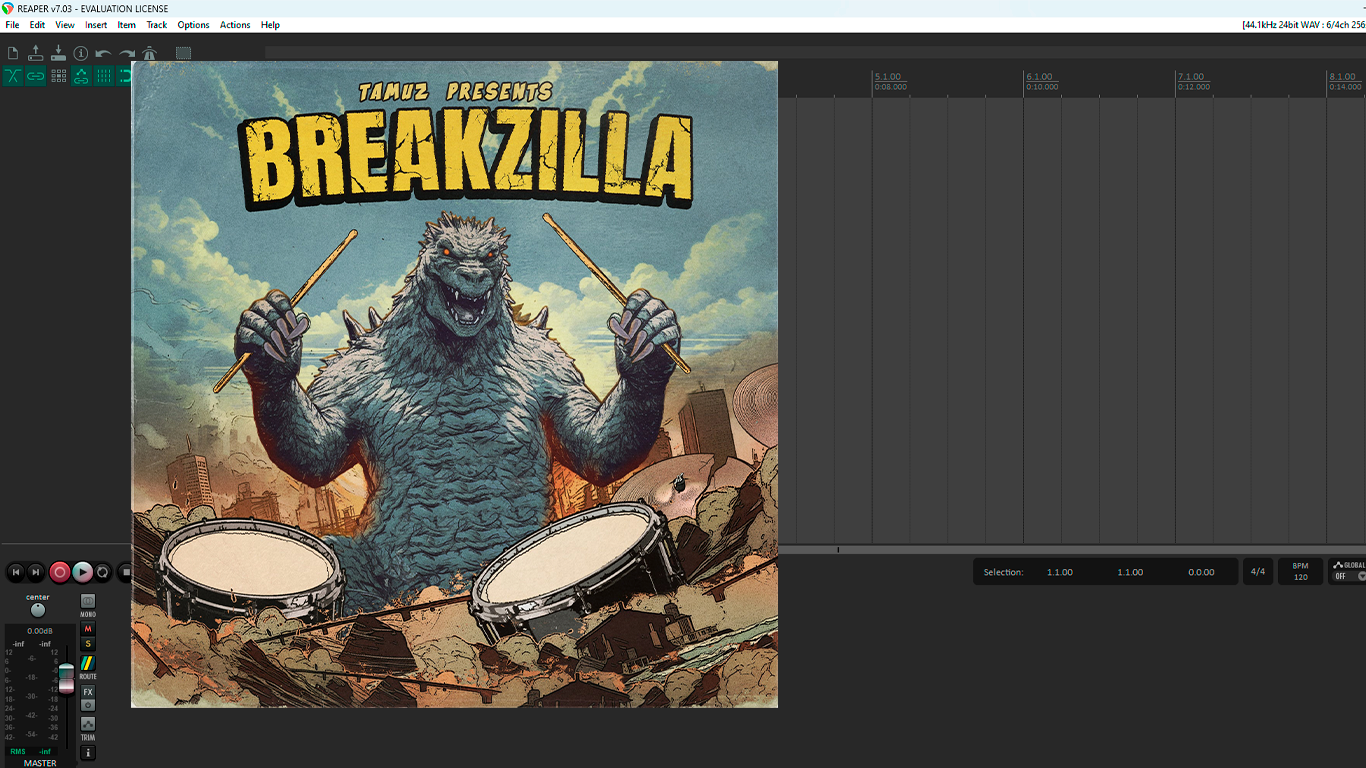Open master TRIM envelope button
Viewport: 1366px width, 768px height.
[x=88, y=724]
